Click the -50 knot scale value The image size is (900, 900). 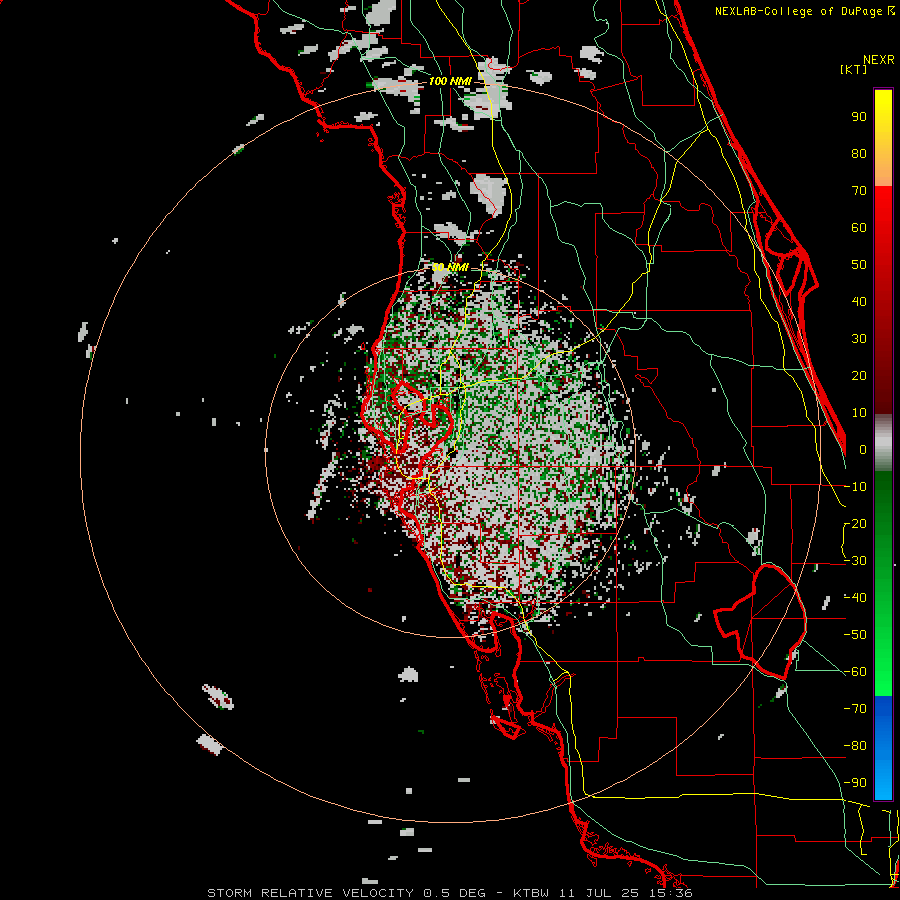(855, 635)
